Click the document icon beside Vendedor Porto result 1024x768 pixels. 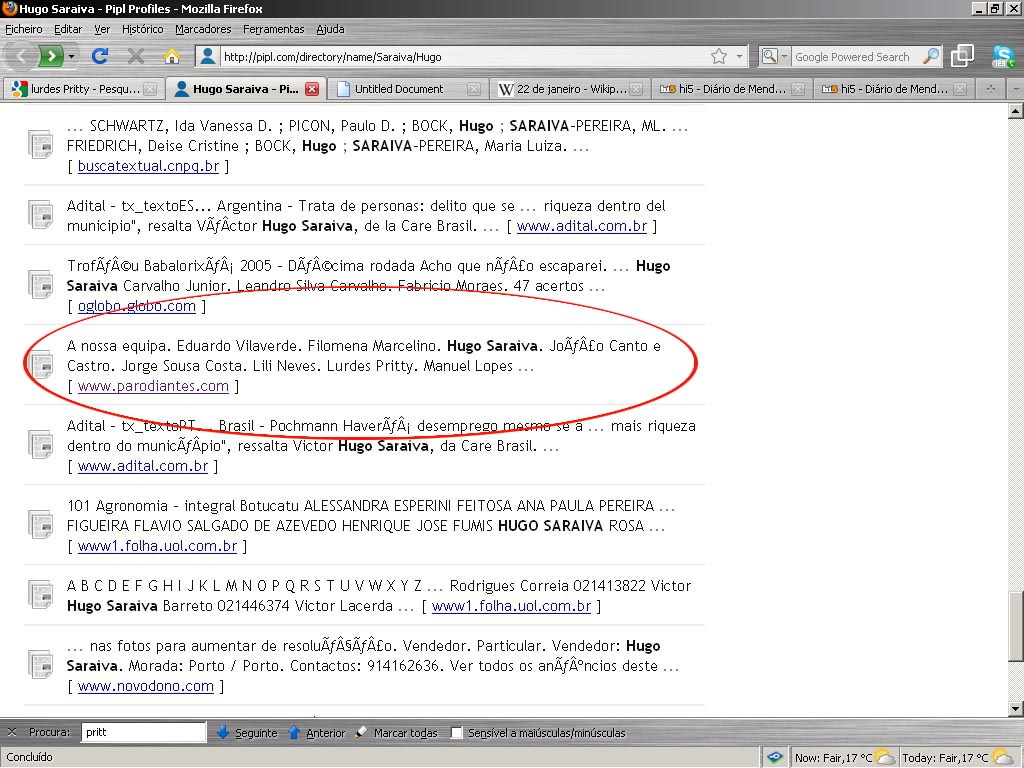tap(41, 664)
